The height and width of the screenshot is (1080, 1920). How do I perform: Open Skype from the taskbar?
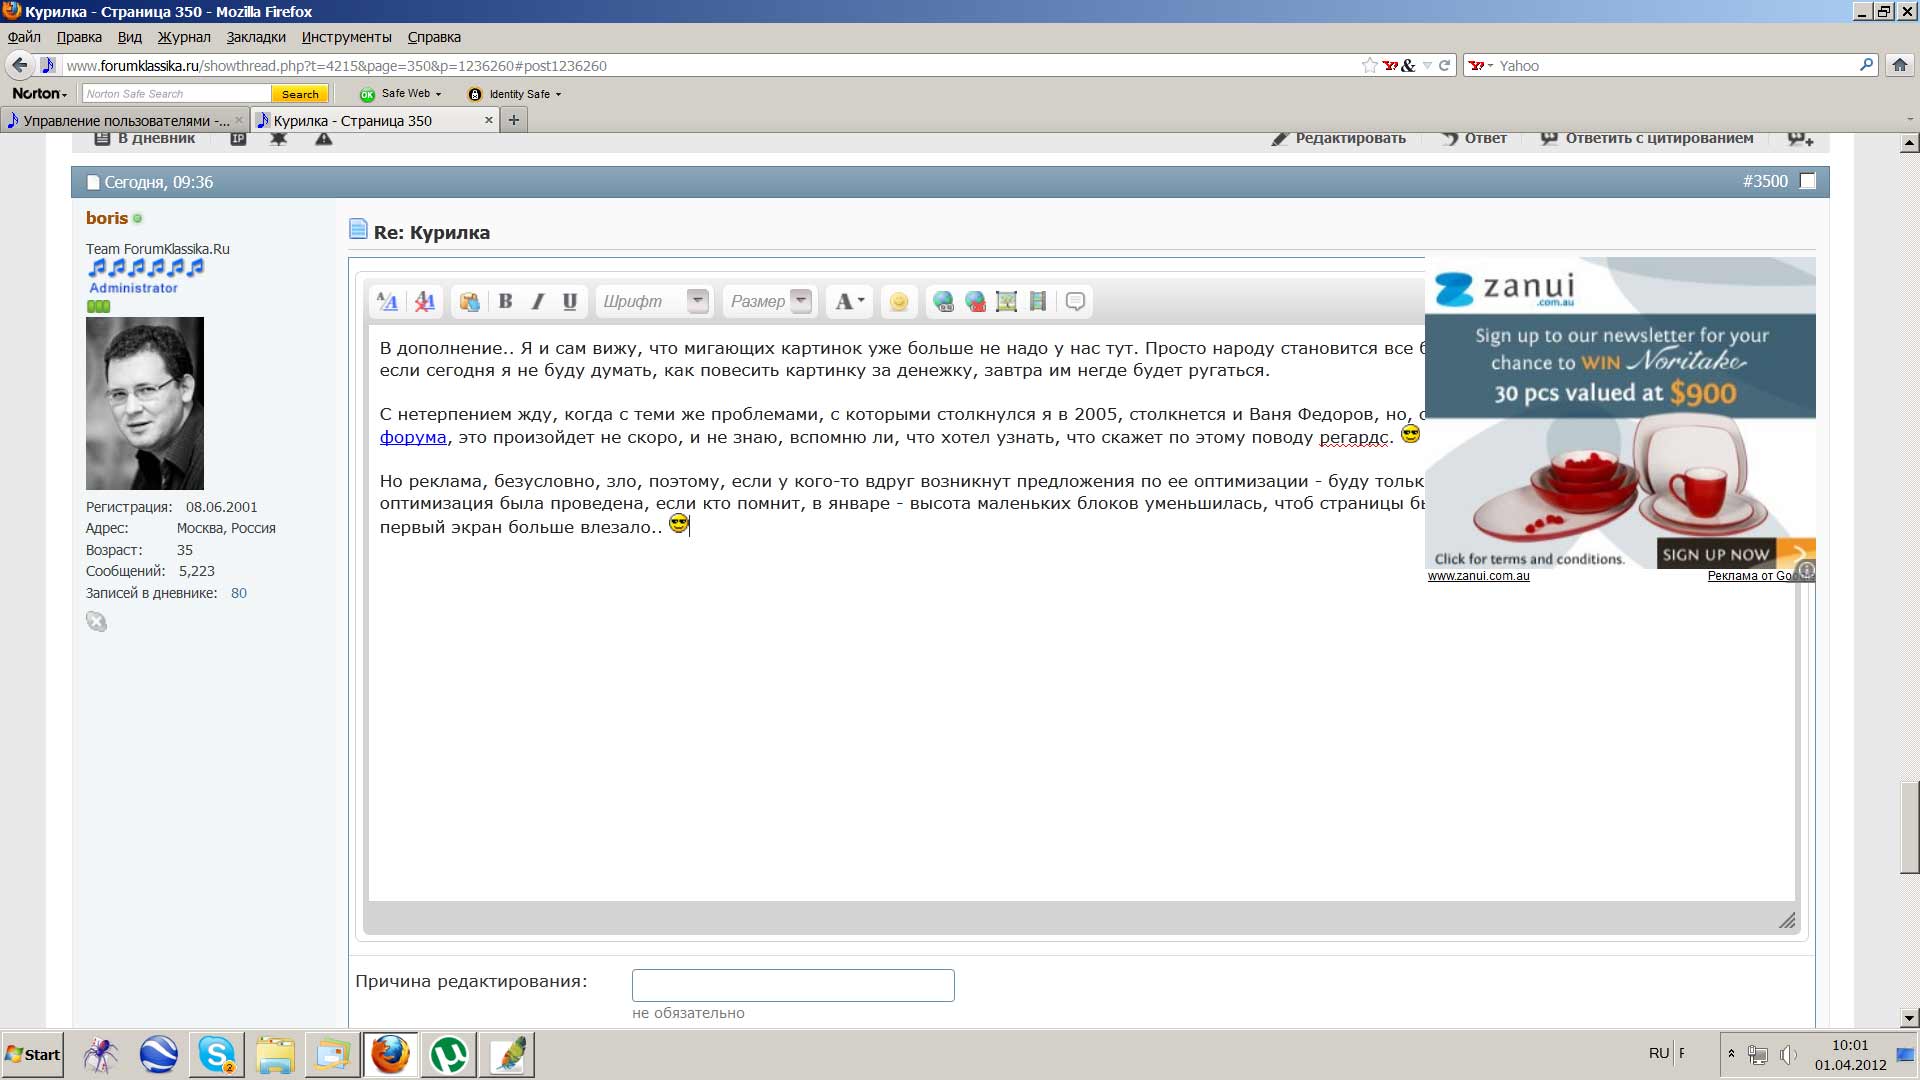[x=216, y=1054]
